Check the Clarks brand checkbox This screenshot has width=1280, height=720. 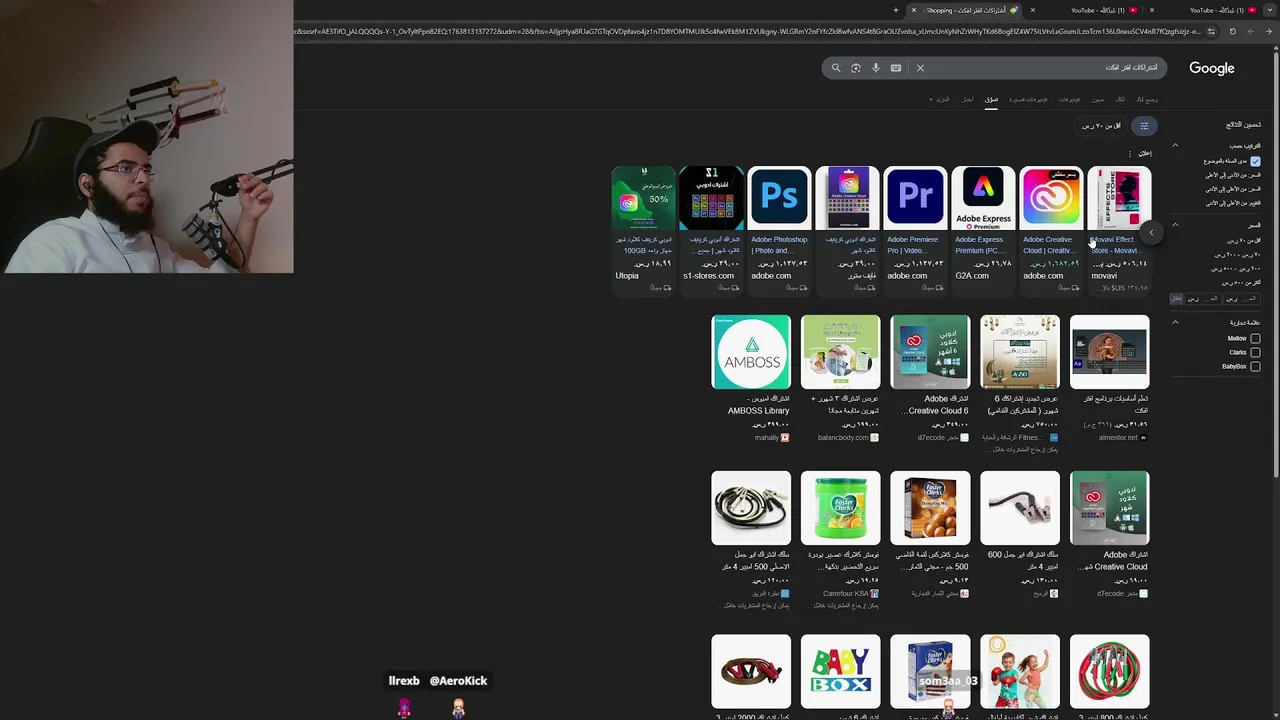[1255, 352]
